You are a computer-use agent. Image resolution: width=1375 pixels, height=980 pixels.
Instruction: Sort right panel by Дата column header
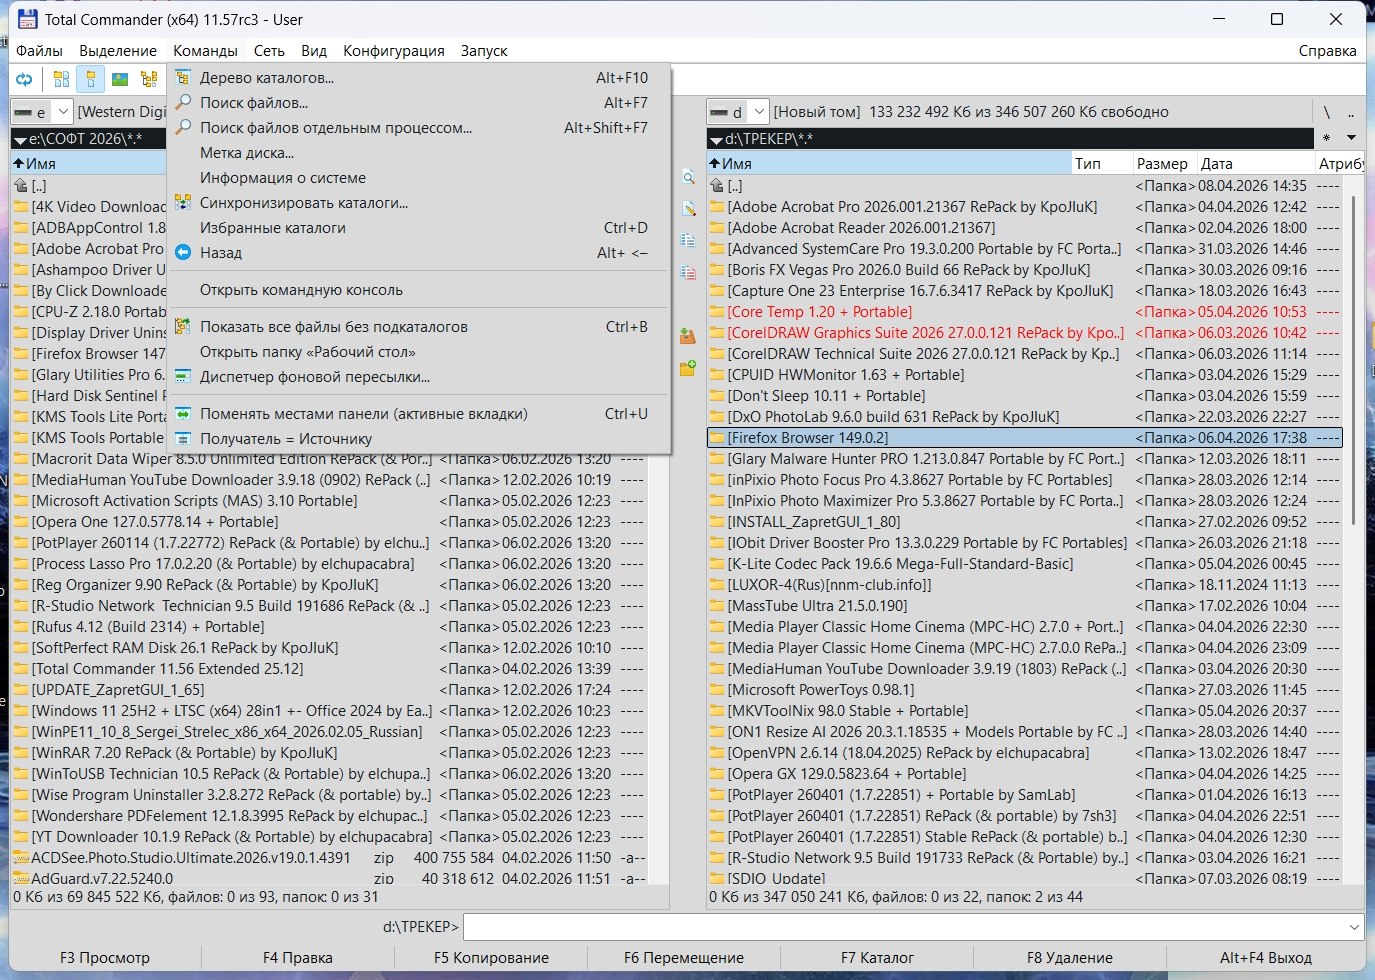coord(1256,164)
